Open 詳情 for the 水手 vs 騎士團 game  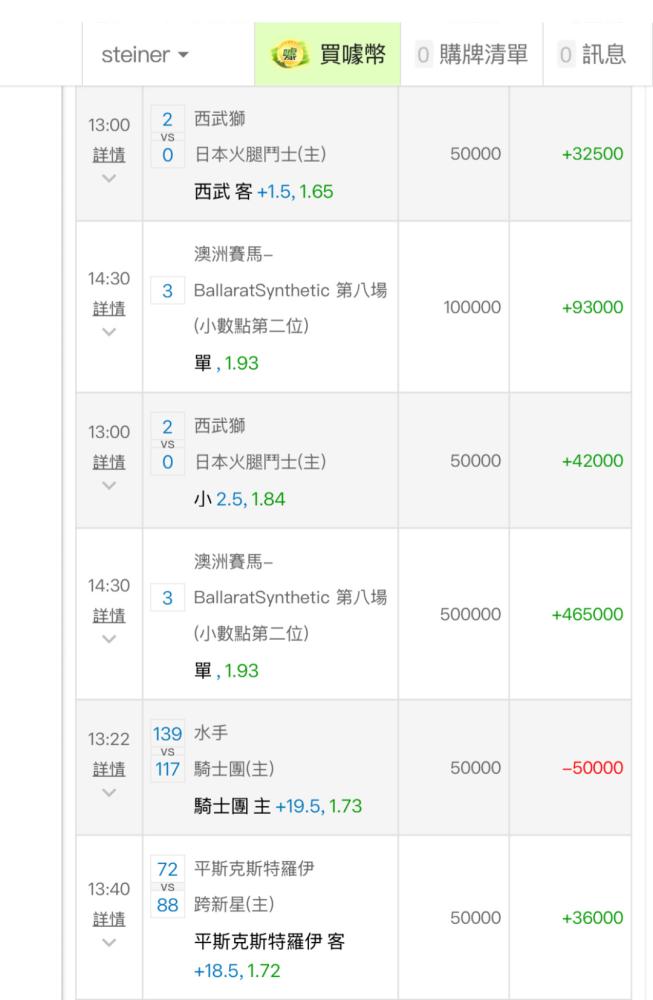[109, 768]
